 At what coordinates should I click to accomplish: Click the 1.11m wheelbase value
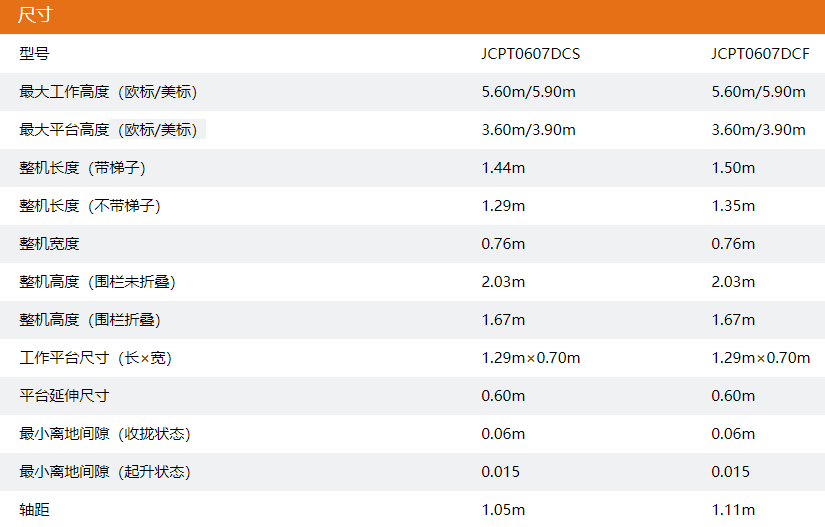tap(733, 510)
